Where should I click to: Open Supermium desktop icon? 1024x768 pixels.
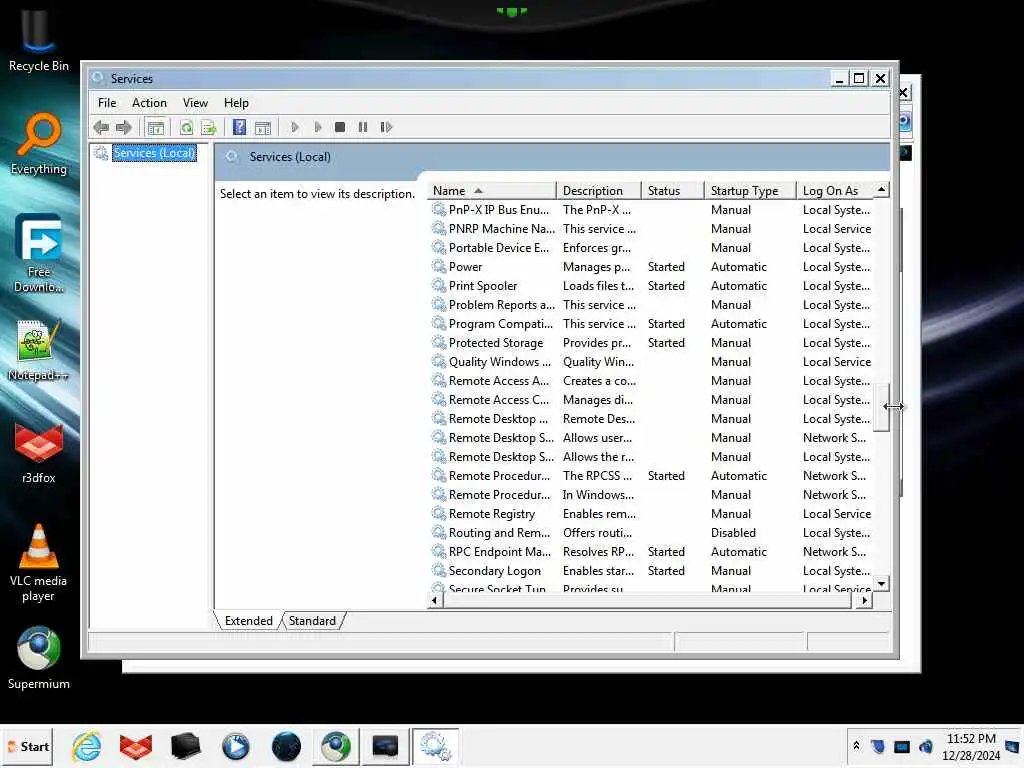(39, 658)
